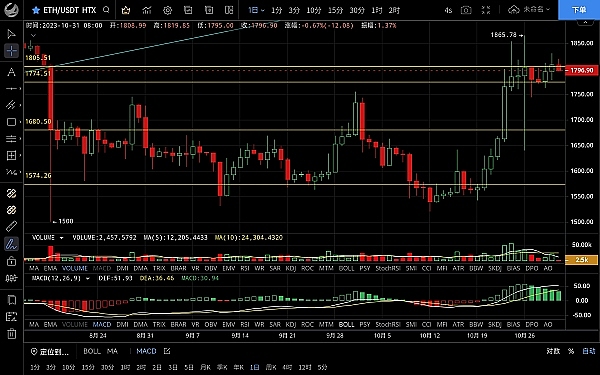The width and height of the screenshot is (600, 375).
Task: Select the text annotation tool
Action: coord(11,72)
